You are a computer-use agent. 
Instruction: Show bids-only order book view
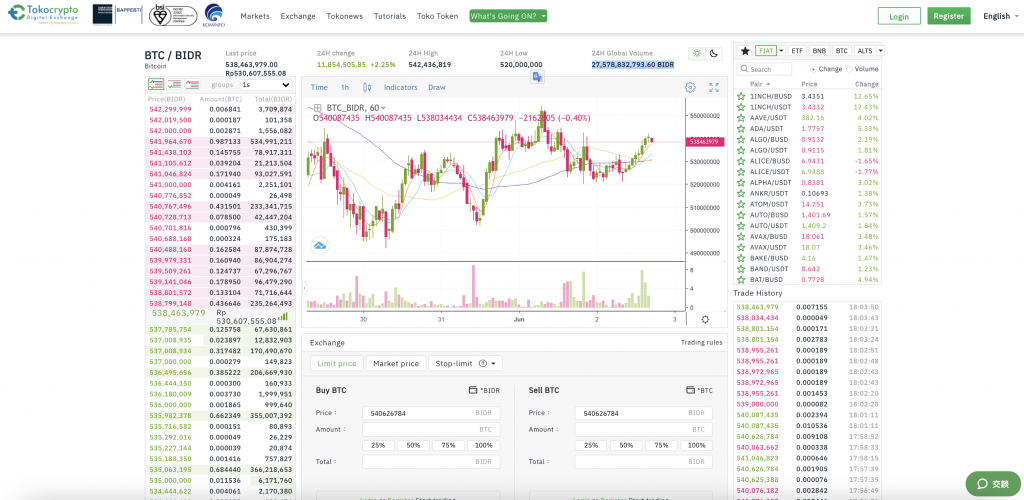(x=174, y=84)
